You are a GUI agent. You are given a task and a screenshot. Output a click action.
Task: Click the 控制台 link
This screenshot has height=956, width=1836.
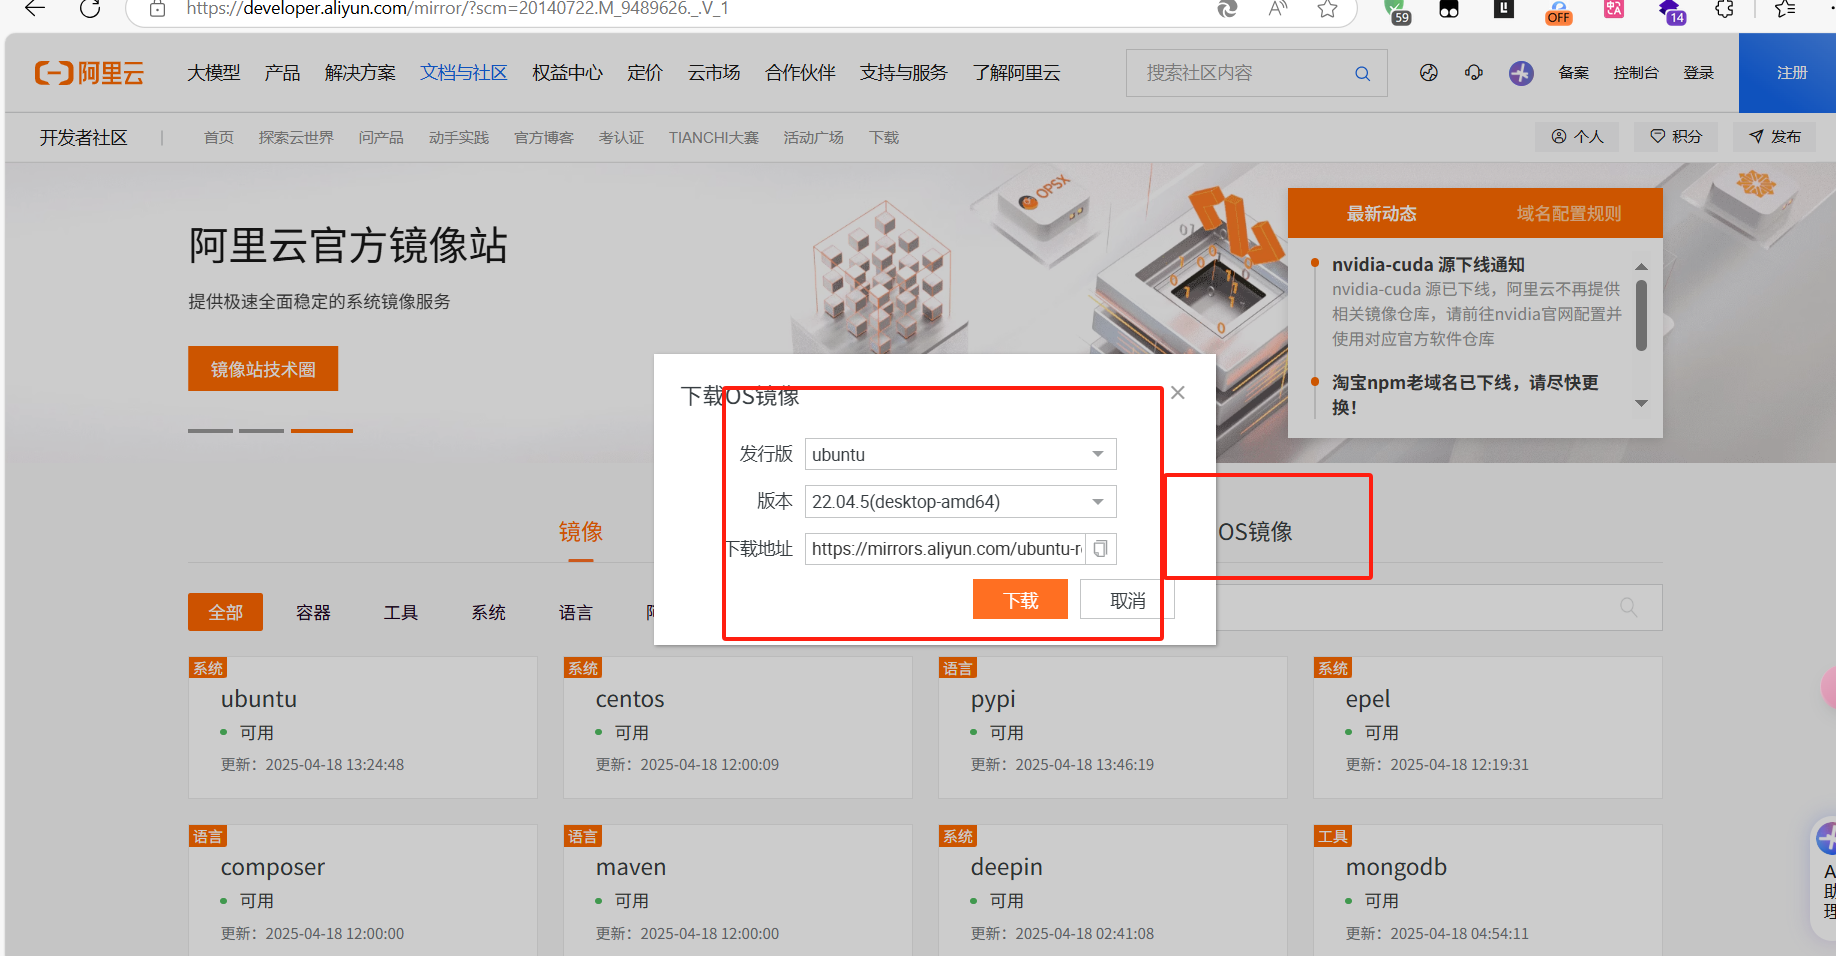pyautogui.click(x=1635, y=73)
